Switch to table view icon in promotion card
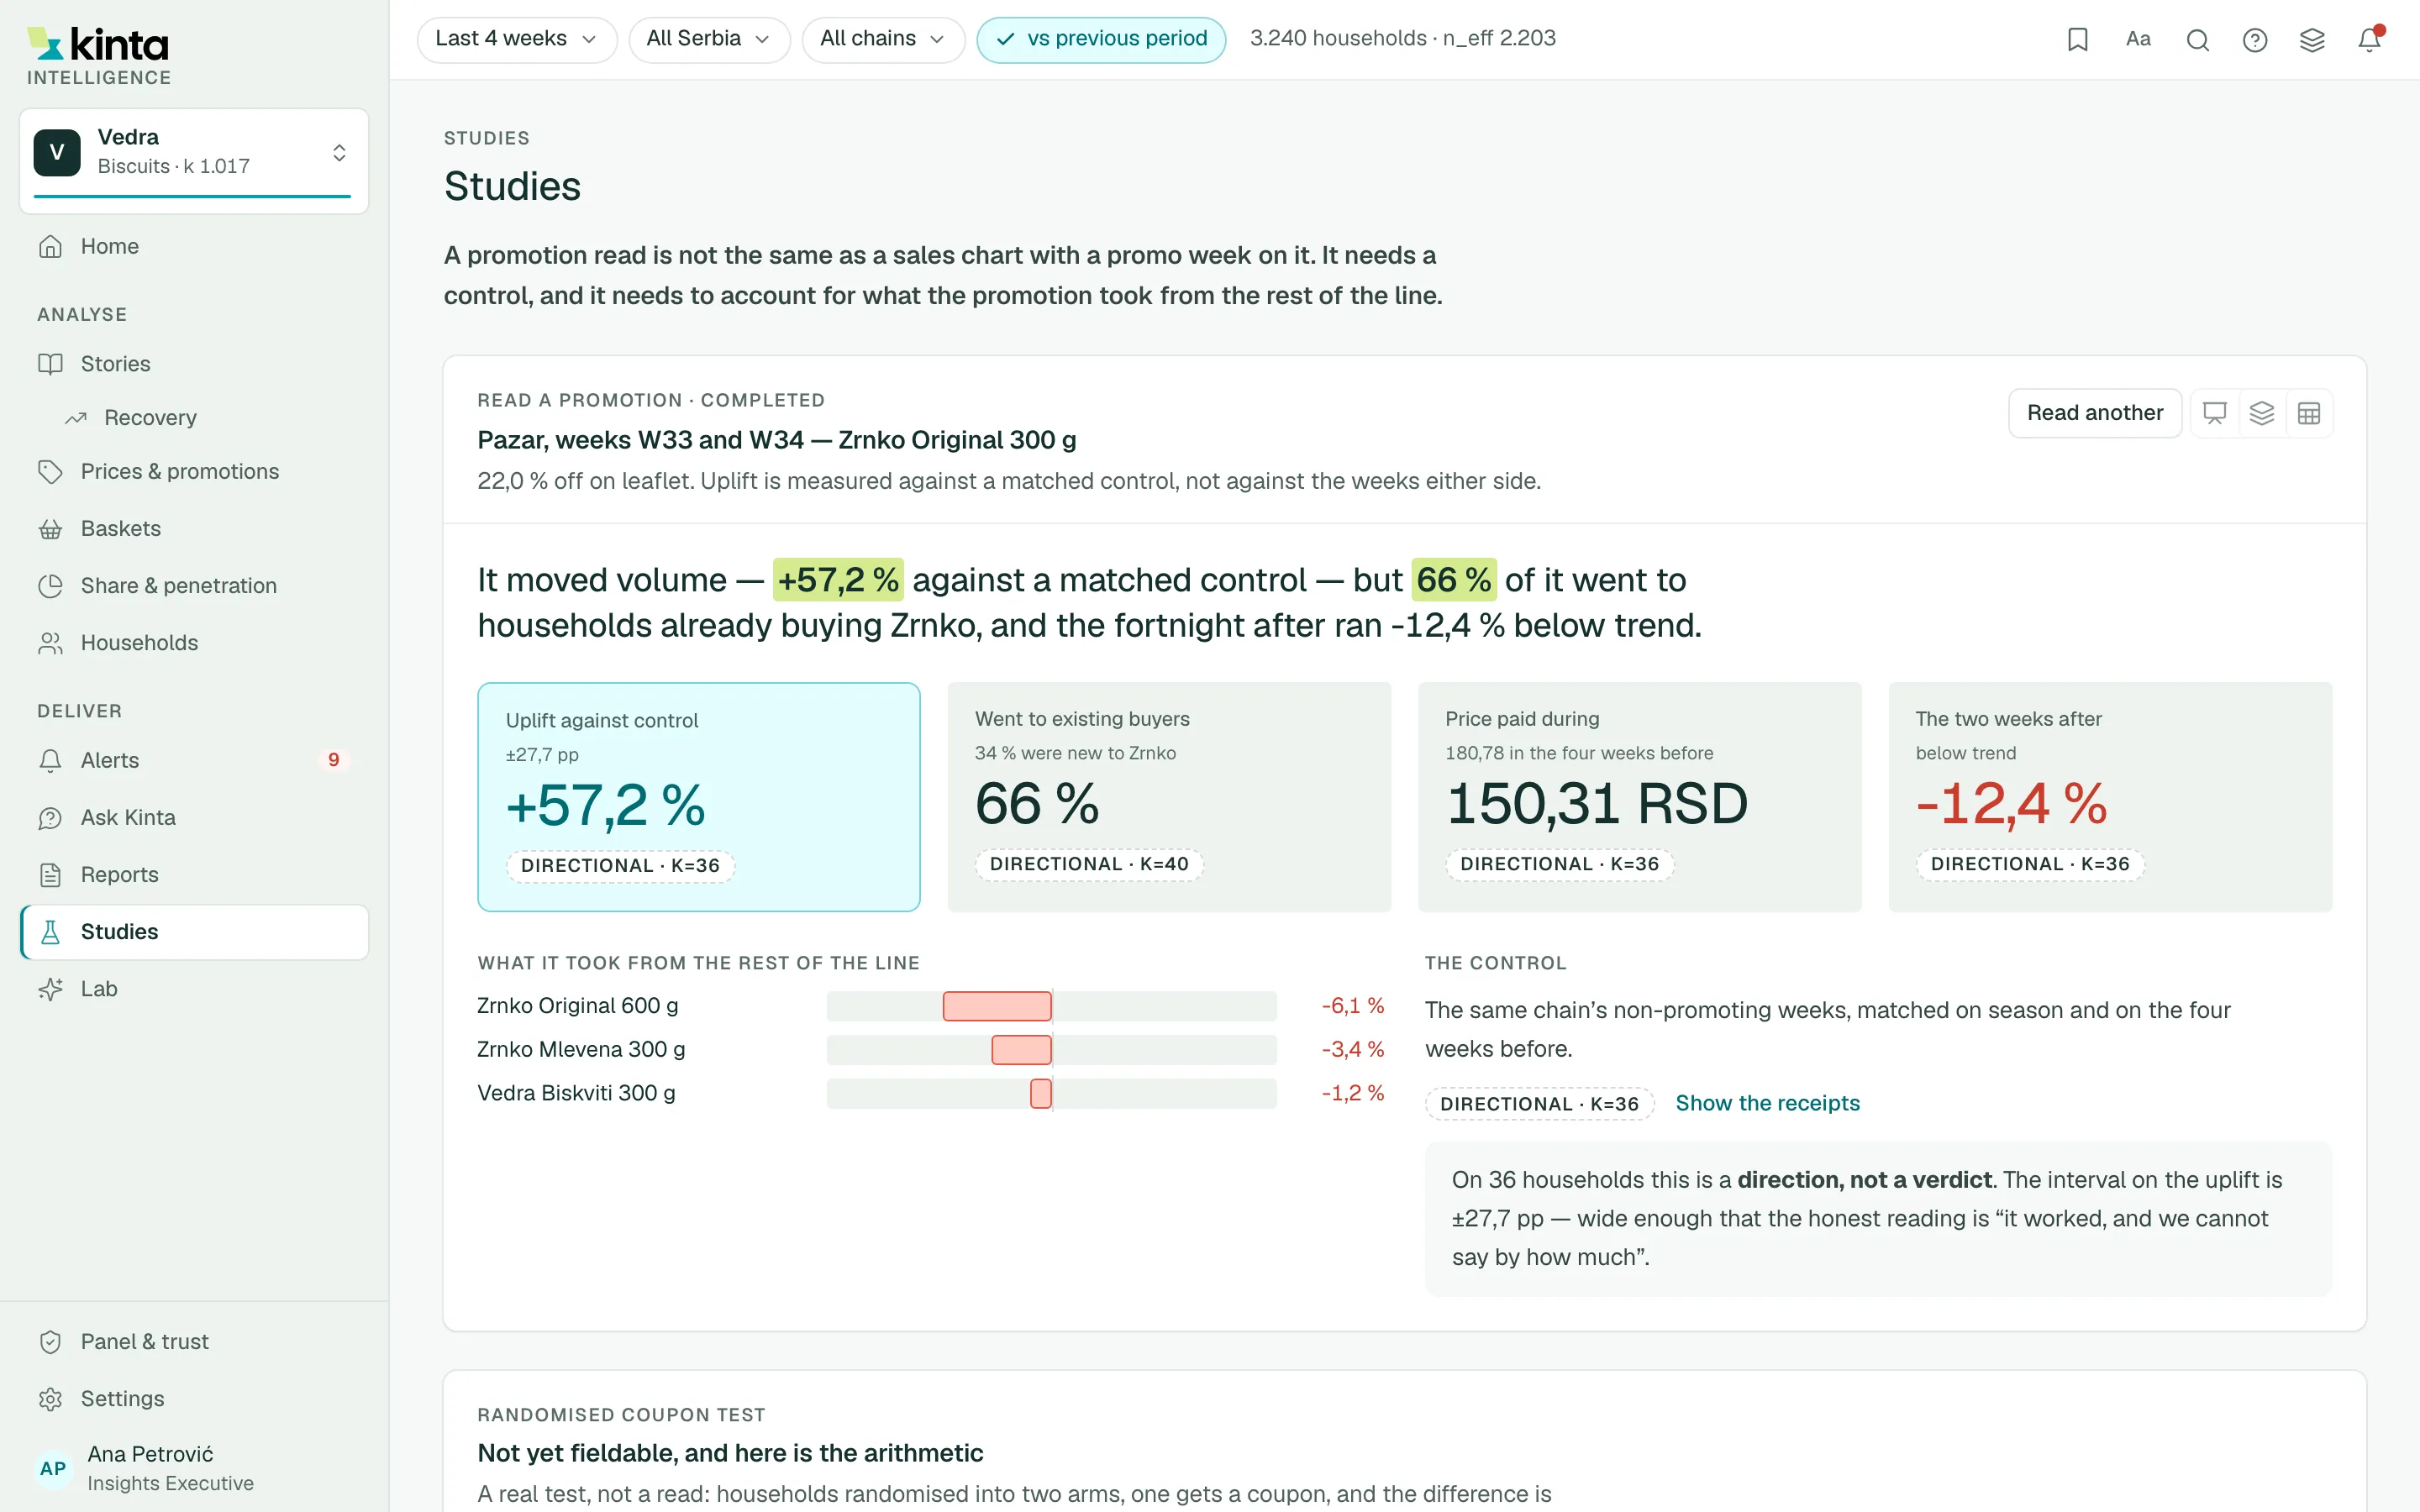 pos(2309,413)
